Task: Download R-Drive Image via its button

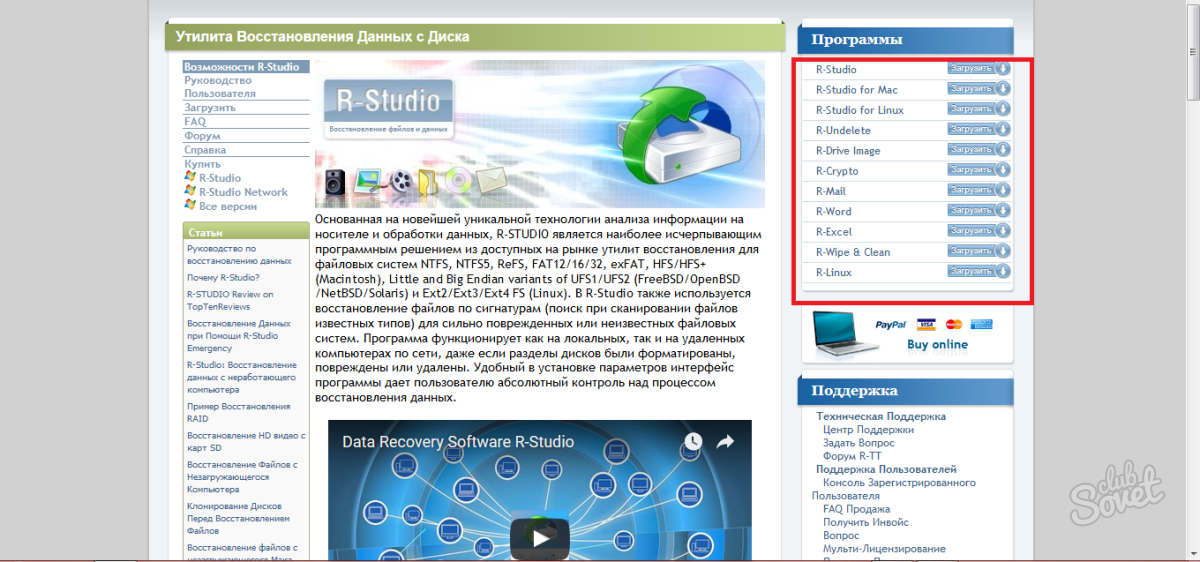Action: pos(979,150)
